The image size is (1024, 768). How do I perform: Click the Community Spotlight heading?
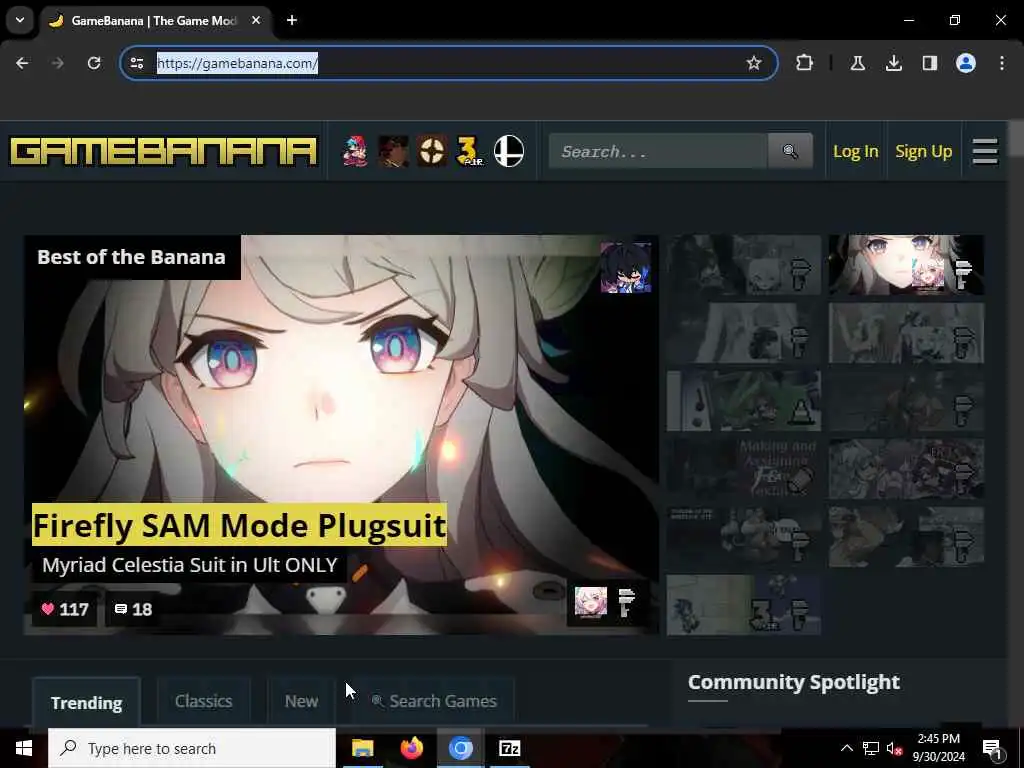[x=793, y=682]
